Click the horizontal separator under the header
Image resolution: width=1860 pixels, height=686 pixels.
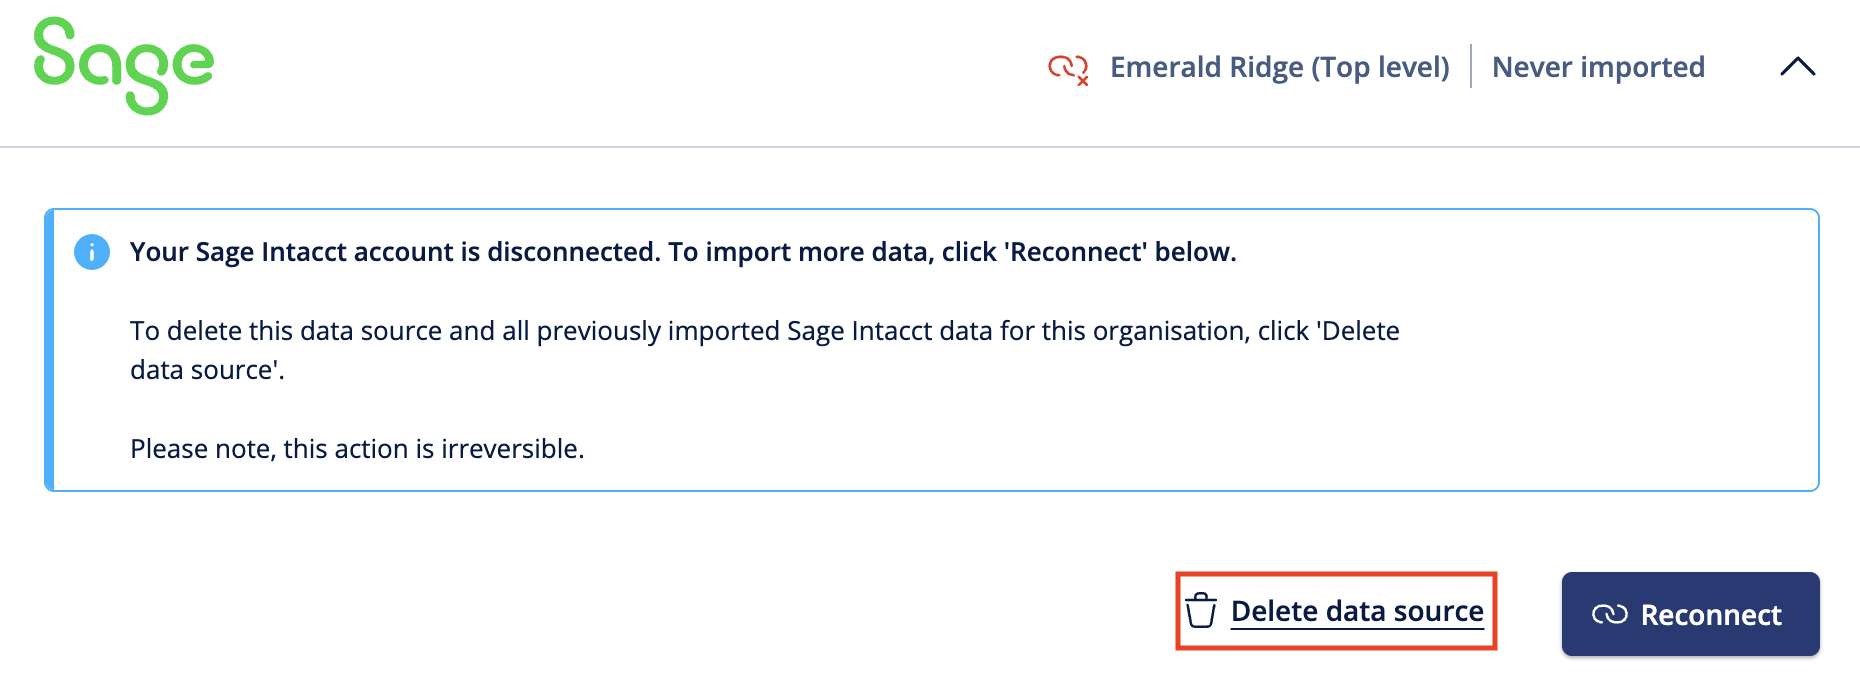tap(930, 148)
